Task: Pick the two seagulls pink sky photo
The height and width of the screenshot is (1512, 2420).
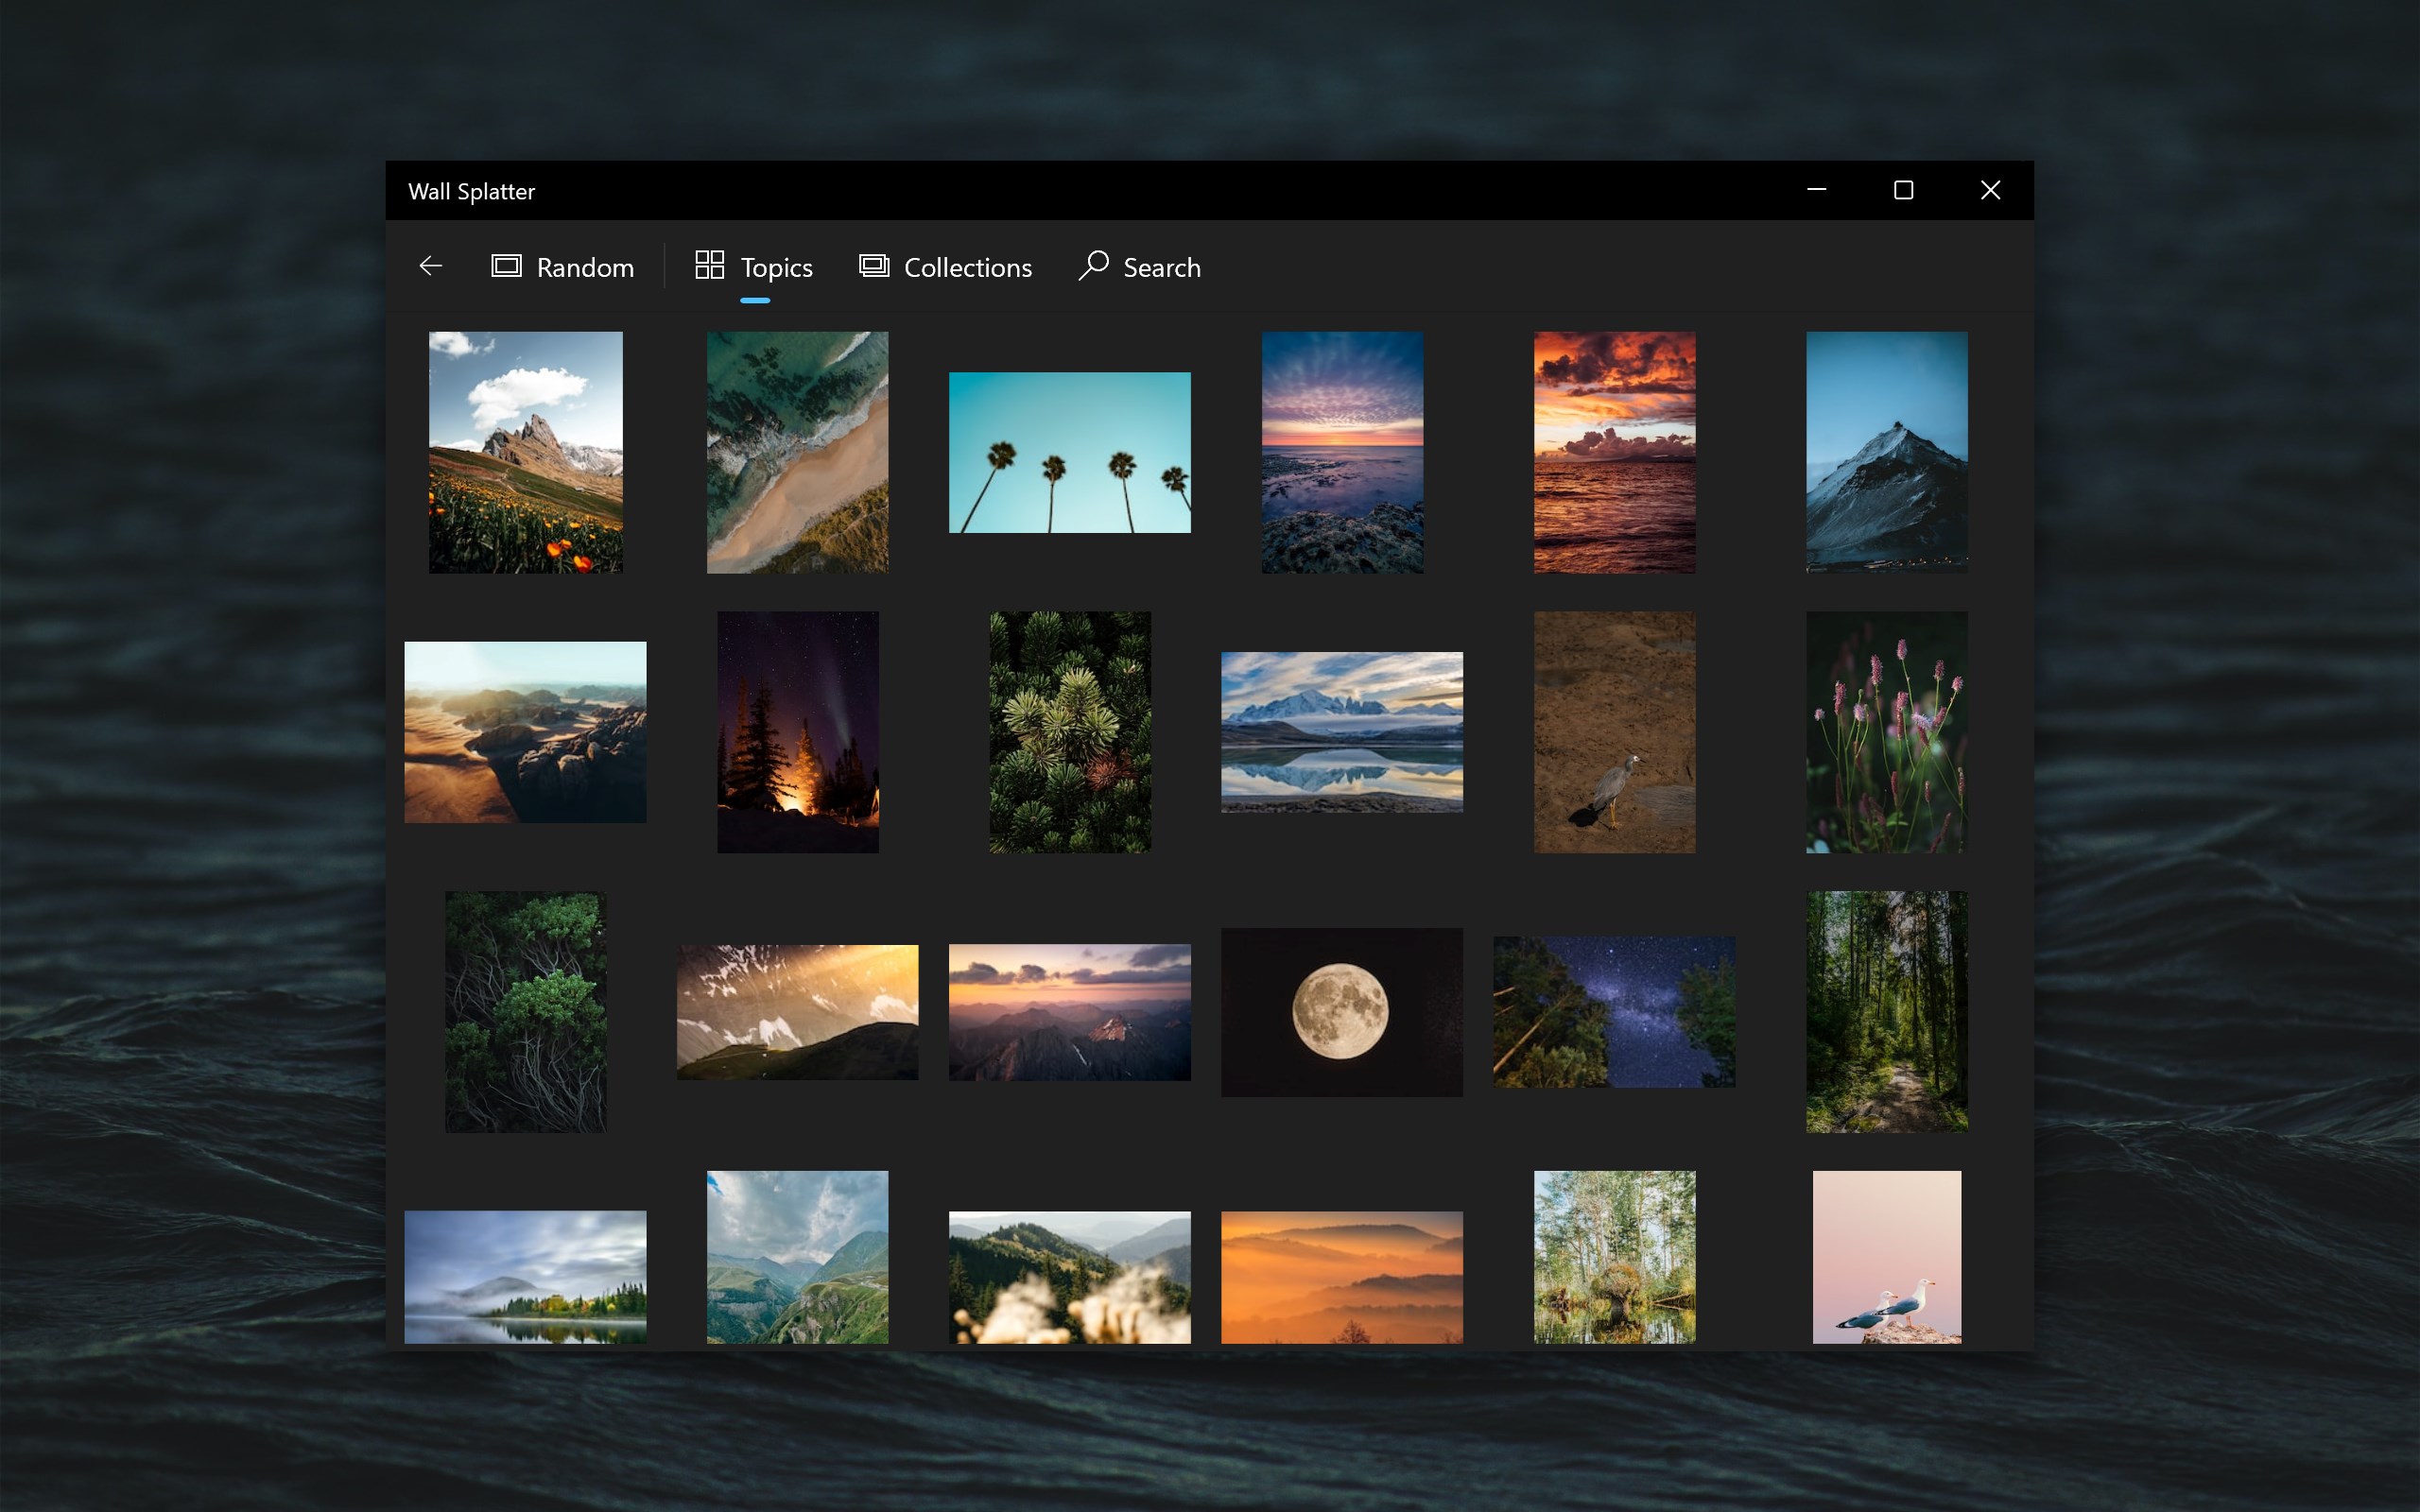Action: [1886, 1256]
